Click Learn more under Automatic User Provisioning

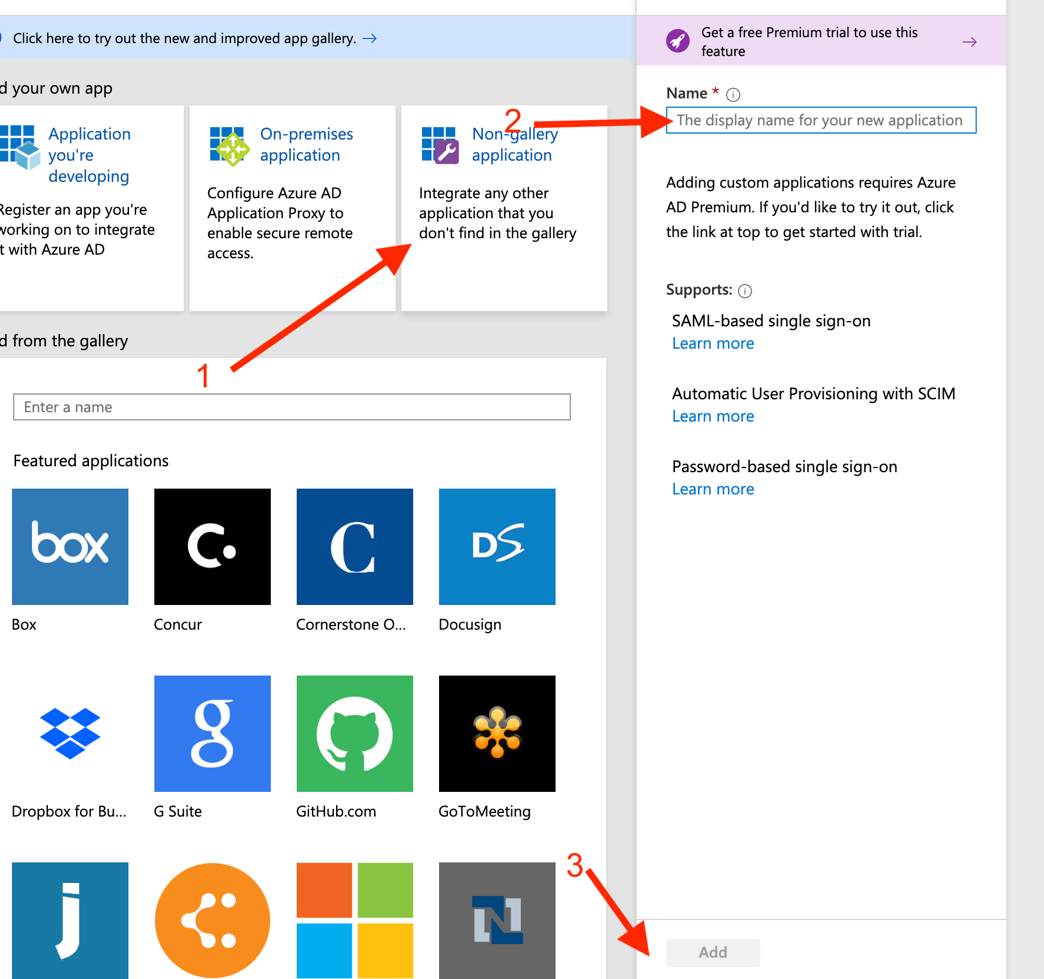click(x=712, y=416)
